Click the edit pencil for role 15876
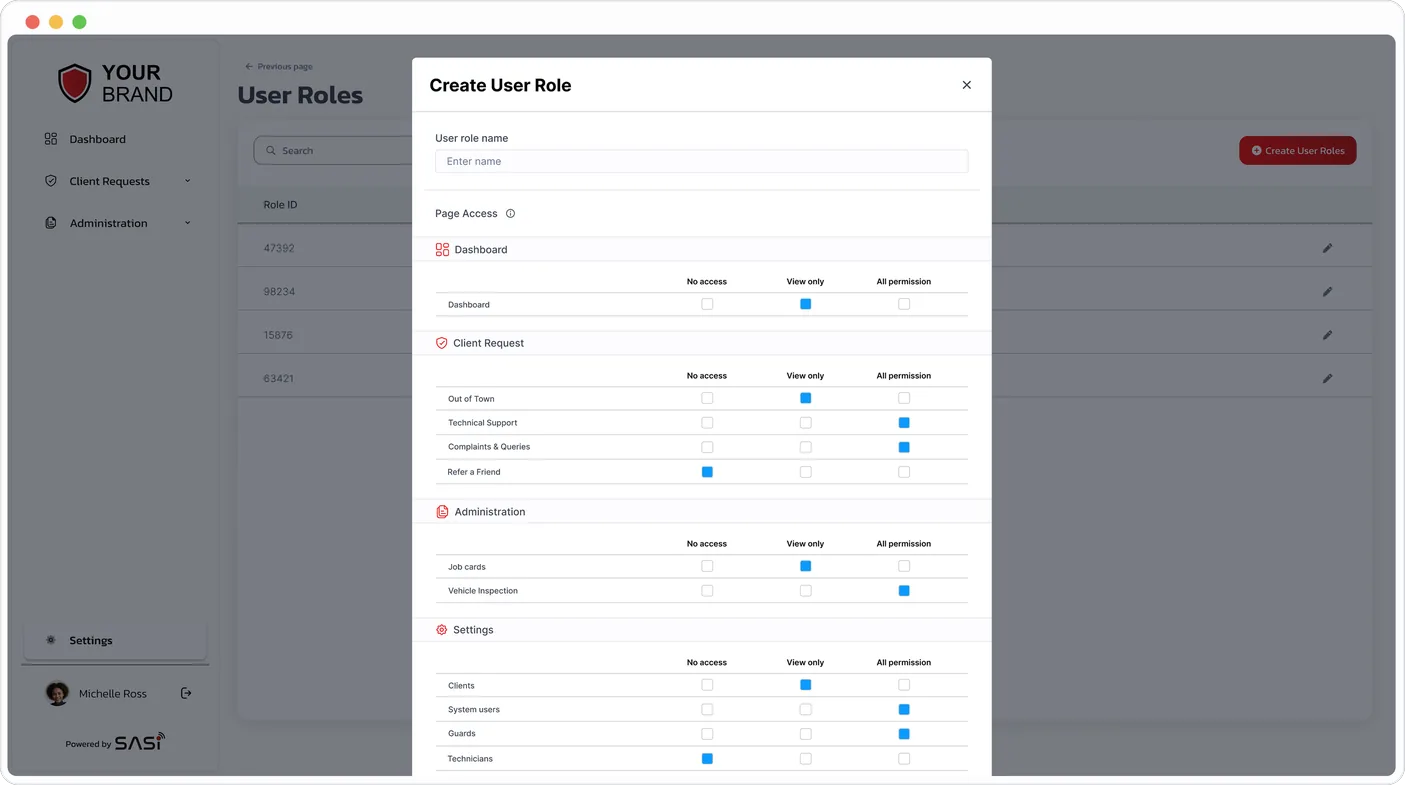Viewport: 1405px width, 785px height. point(1327,335)
